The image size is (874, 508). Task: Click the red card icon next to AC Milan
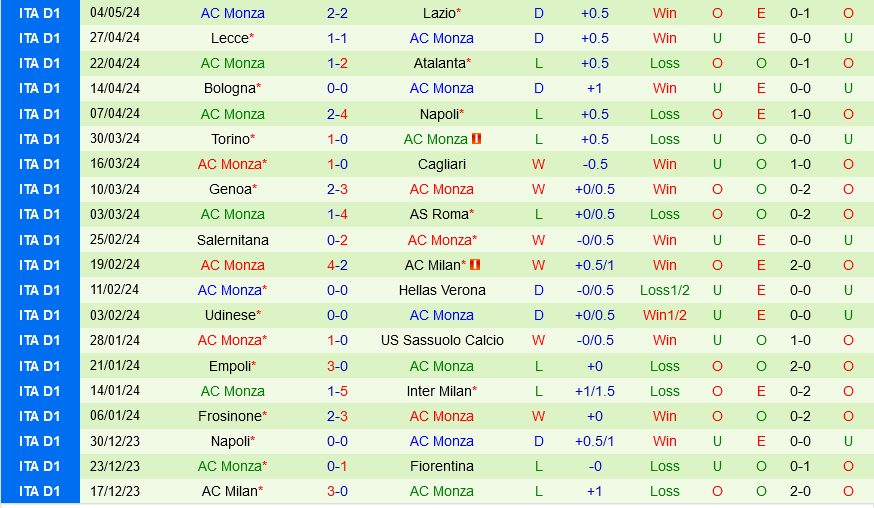(475, 265)
